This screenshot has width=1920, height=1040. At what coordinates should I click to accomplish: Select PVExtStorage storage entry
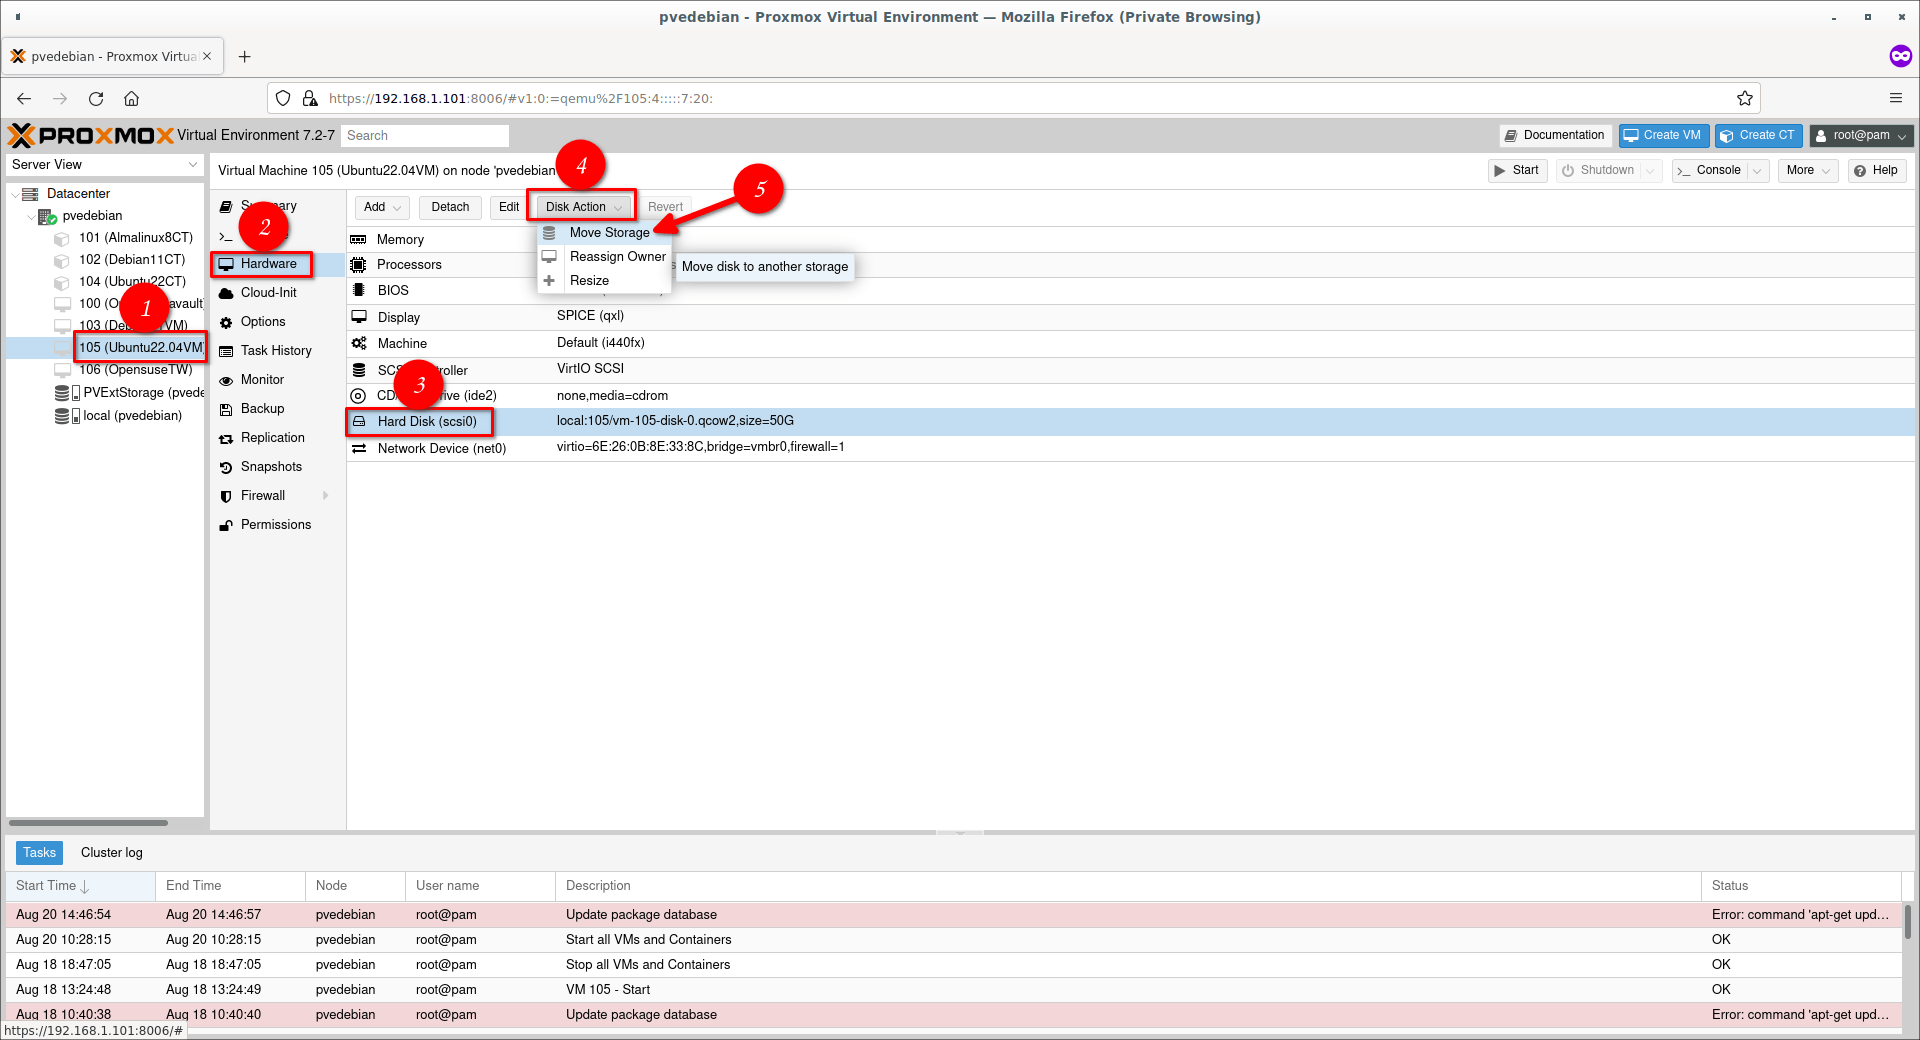click(x=130, y=393)
